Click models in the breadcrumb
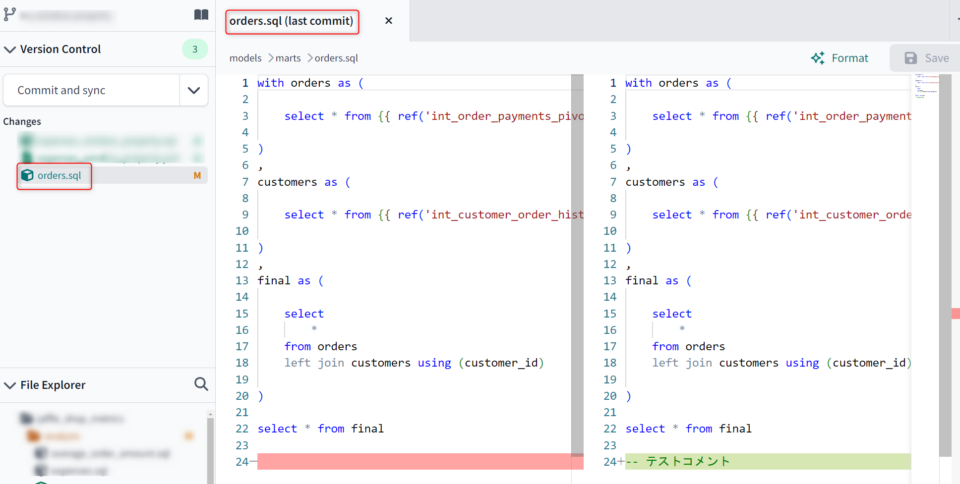 [x=245, y=58]
